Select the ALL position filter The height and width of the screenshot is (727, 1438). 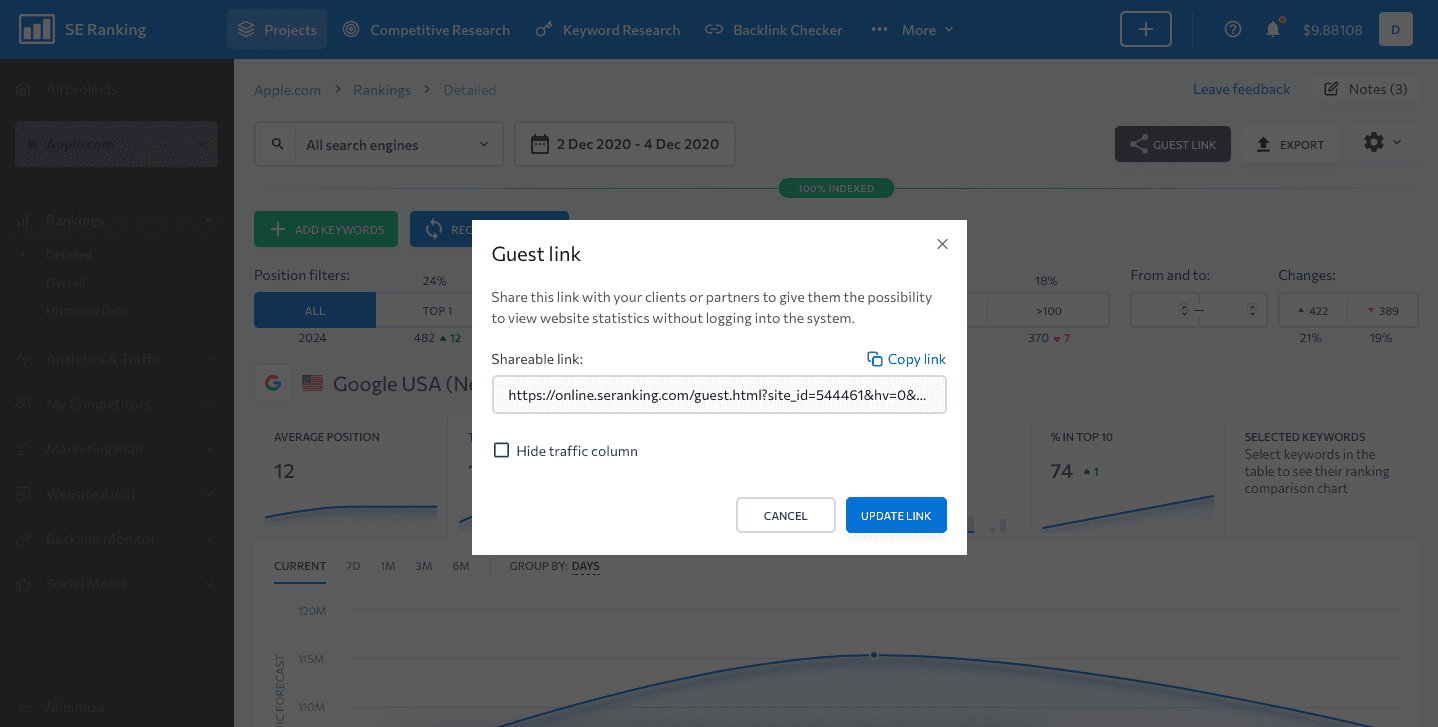(x=315, y=311)
